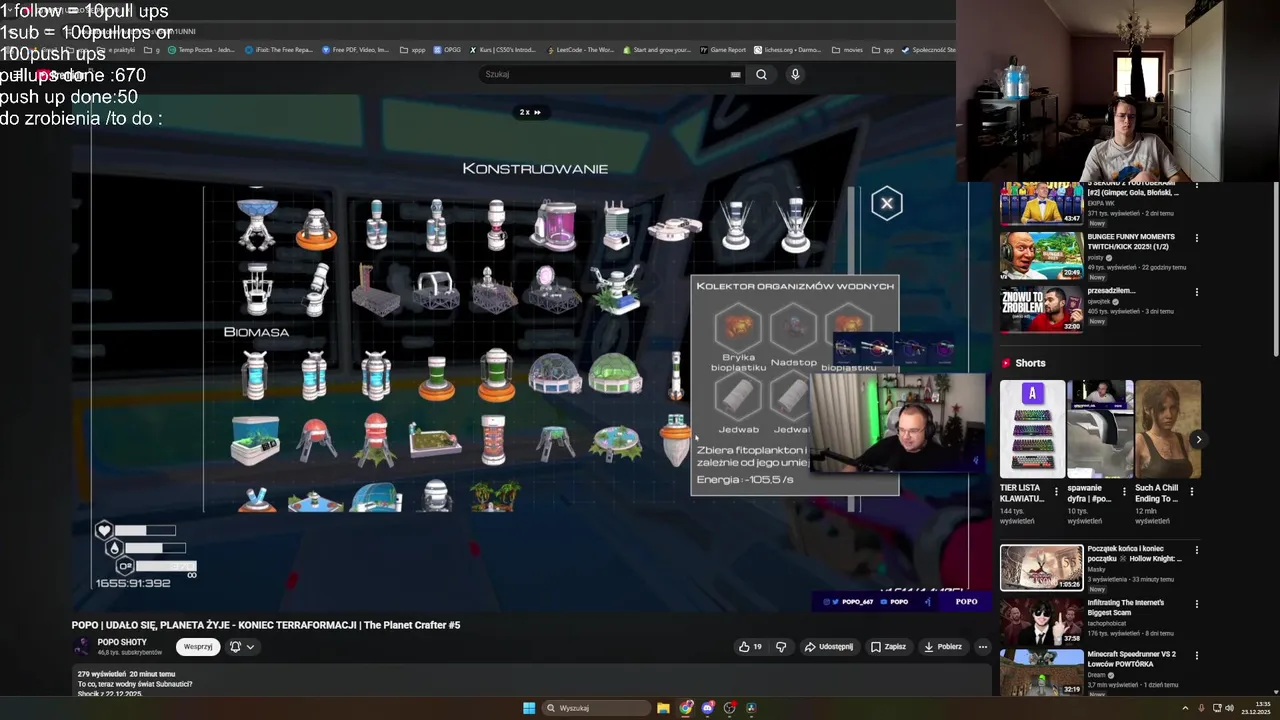Click the tray volume speaker icon

[x=1229, y=708]
